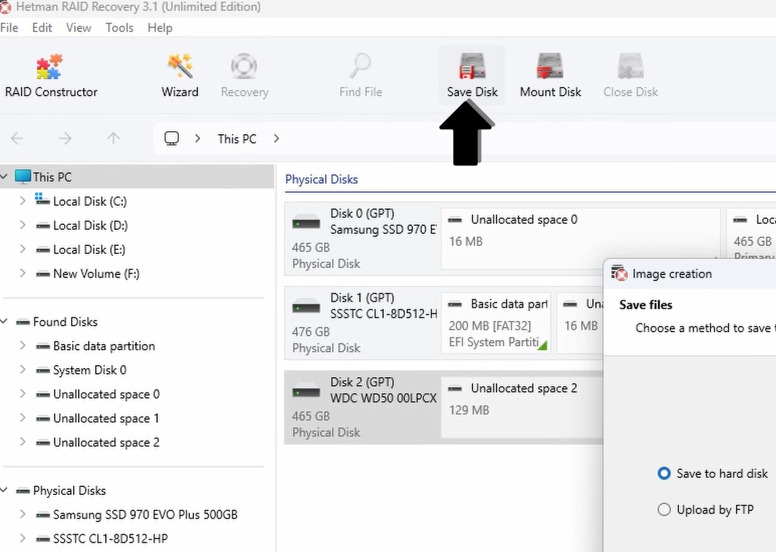
Task: Click the Hetman app icon in title bar
Action: point(5,7)
